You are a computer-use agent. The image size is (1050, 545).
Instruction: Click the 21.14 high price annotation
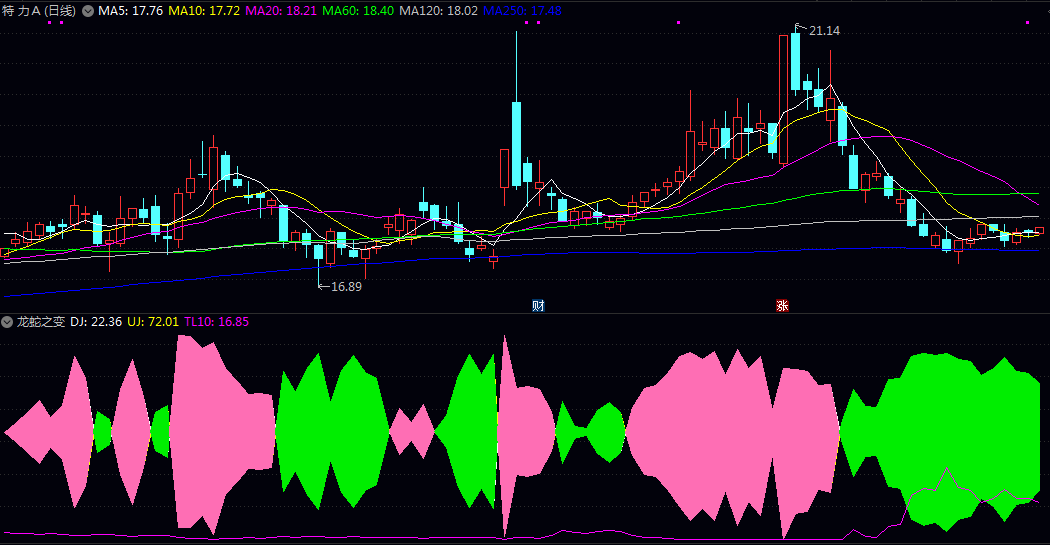823,31
